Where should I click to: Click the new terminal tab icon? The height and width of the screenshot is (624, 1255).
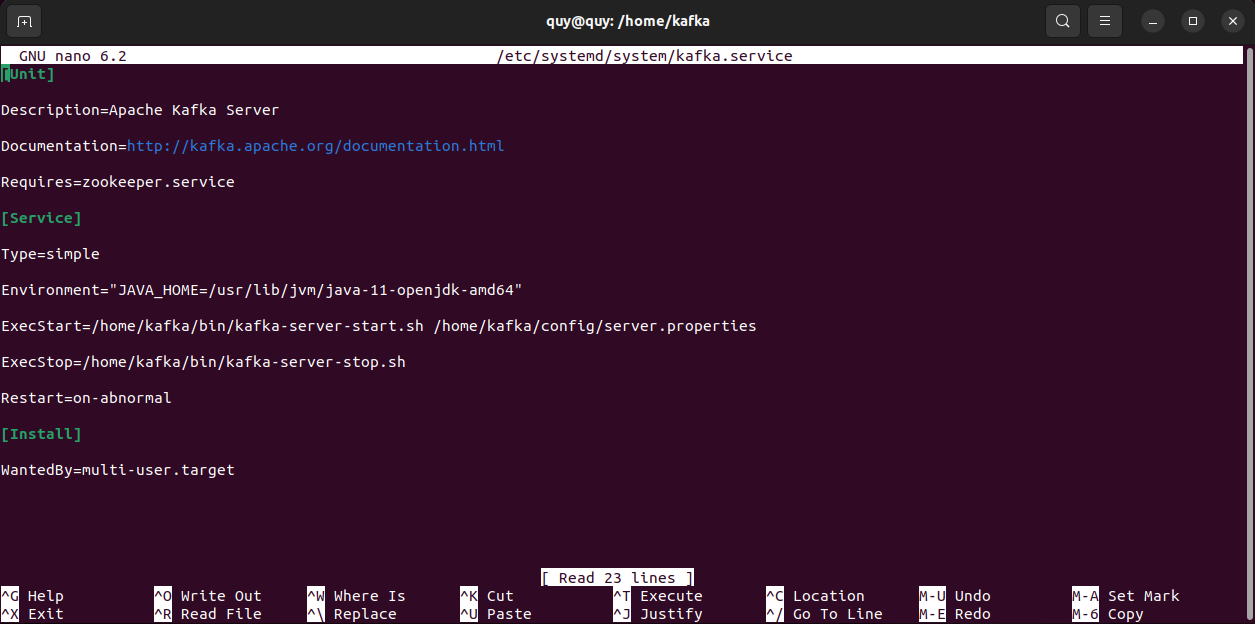pyautogui.click(x=23, y=20)
